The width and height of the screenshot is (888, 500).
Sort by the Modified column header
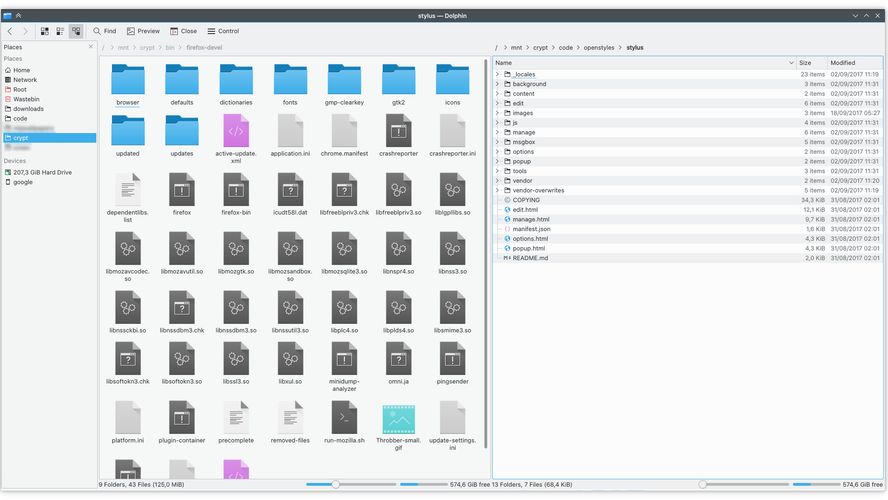(x=855, y=63)
